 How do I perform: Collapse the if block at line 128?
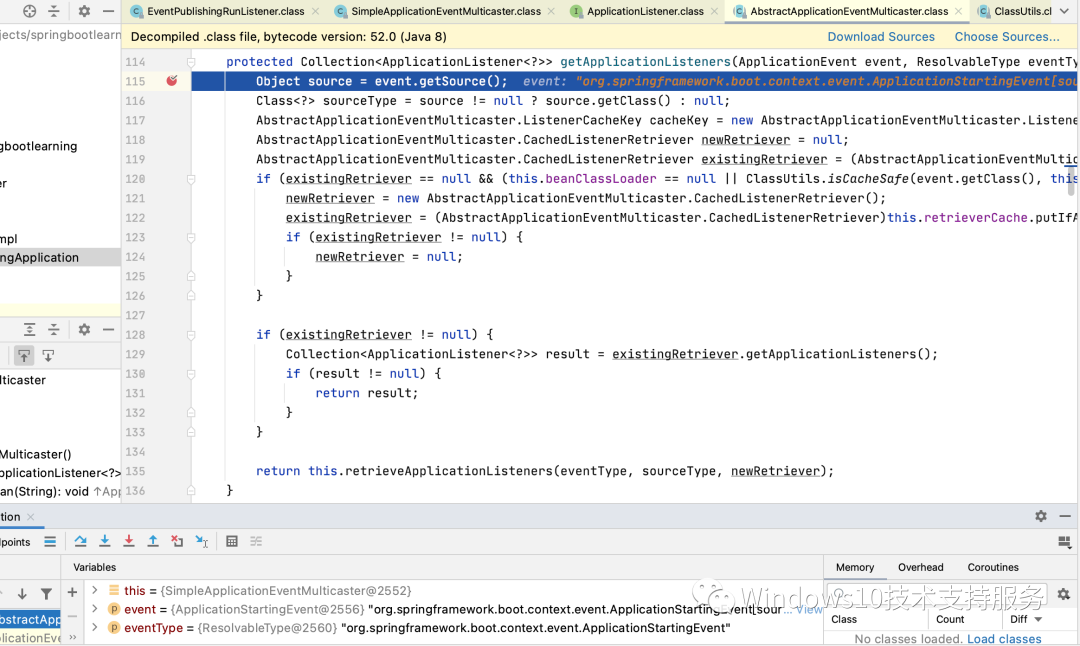pos(191,335)
